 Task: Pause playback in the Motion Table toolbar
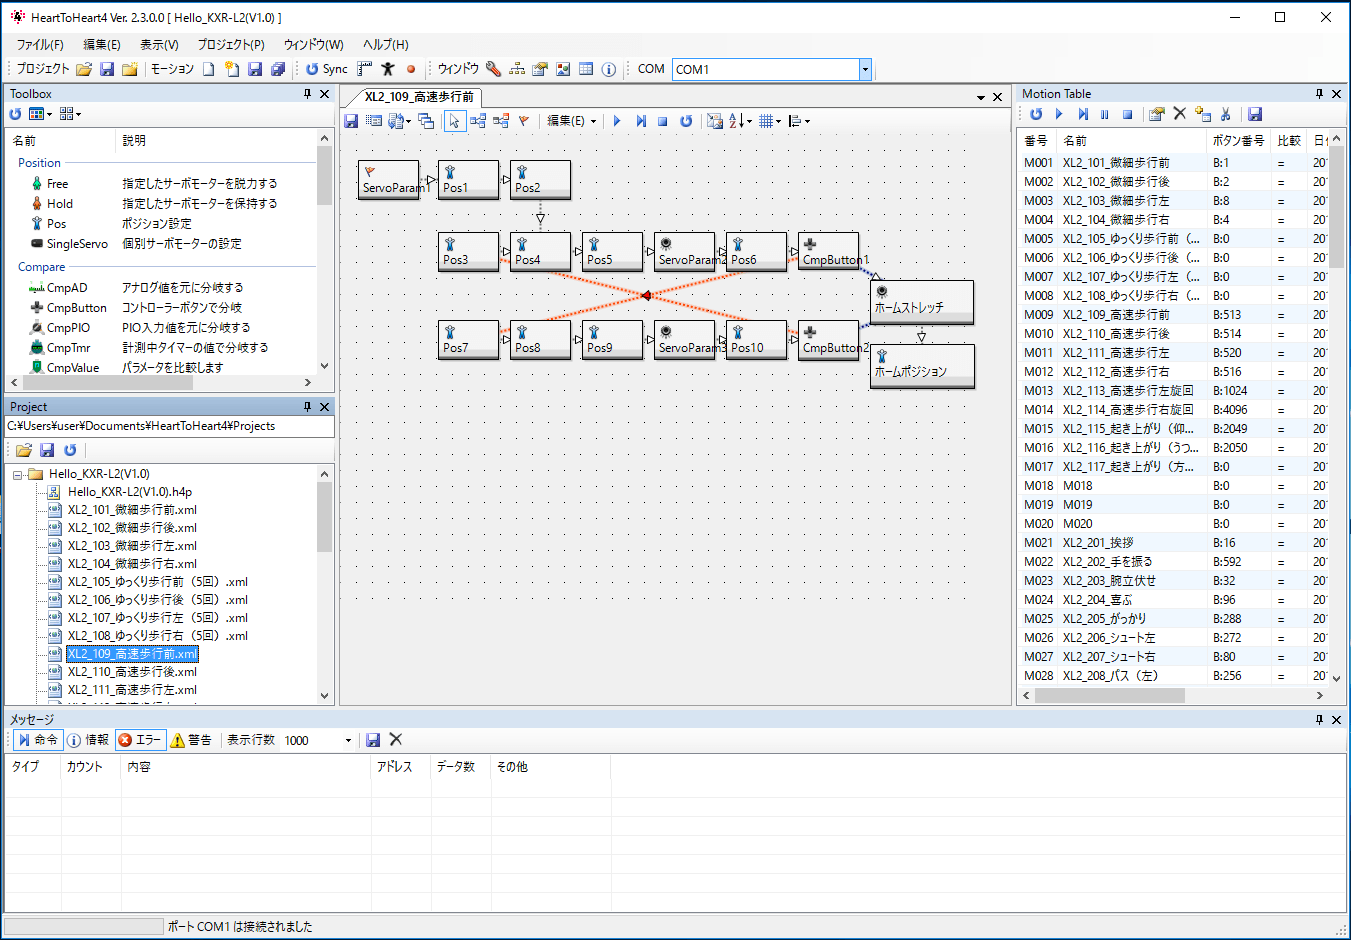click(x=1105, y=114)
